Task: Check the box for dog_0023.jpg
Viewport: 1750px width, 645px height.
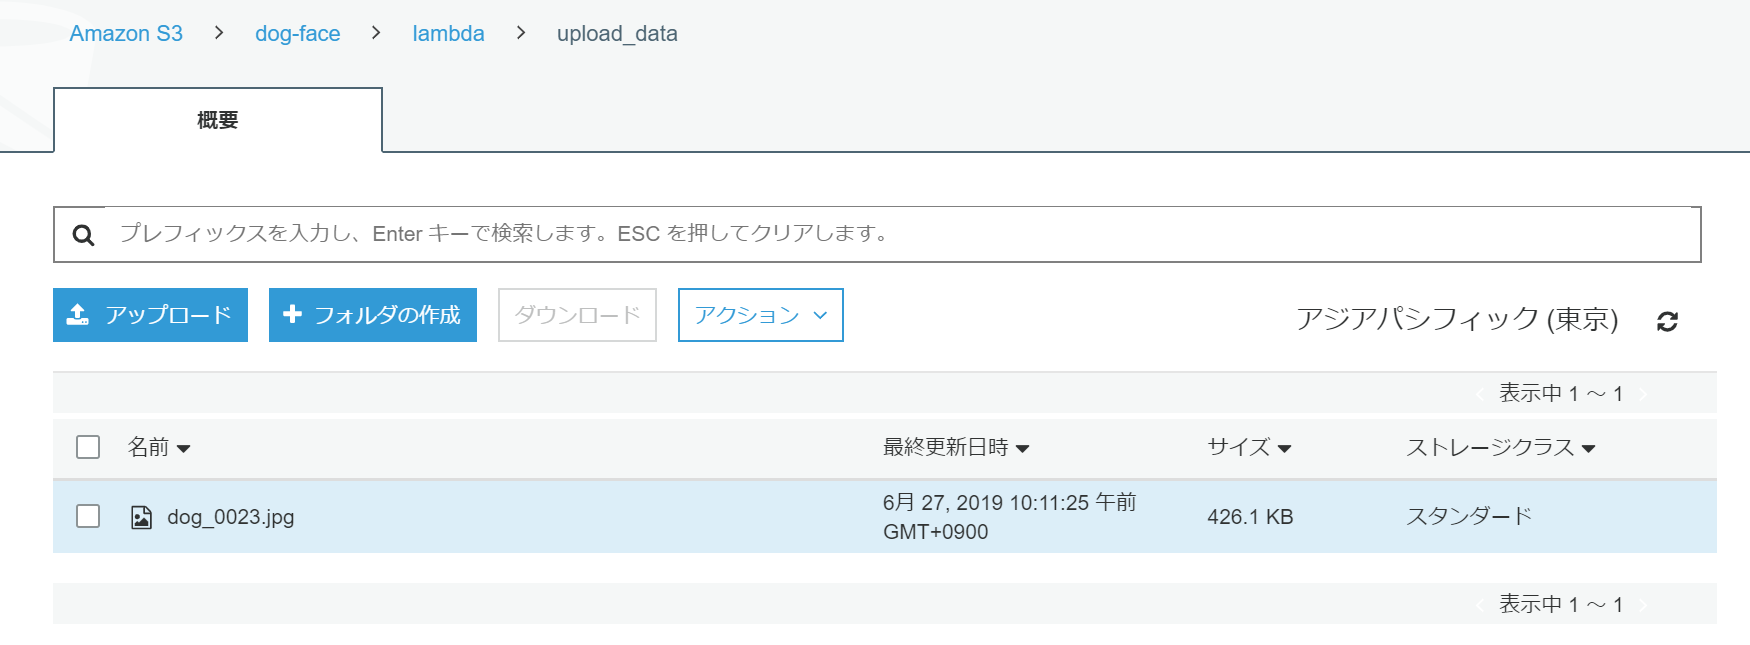Action: [x=88, y=516]
